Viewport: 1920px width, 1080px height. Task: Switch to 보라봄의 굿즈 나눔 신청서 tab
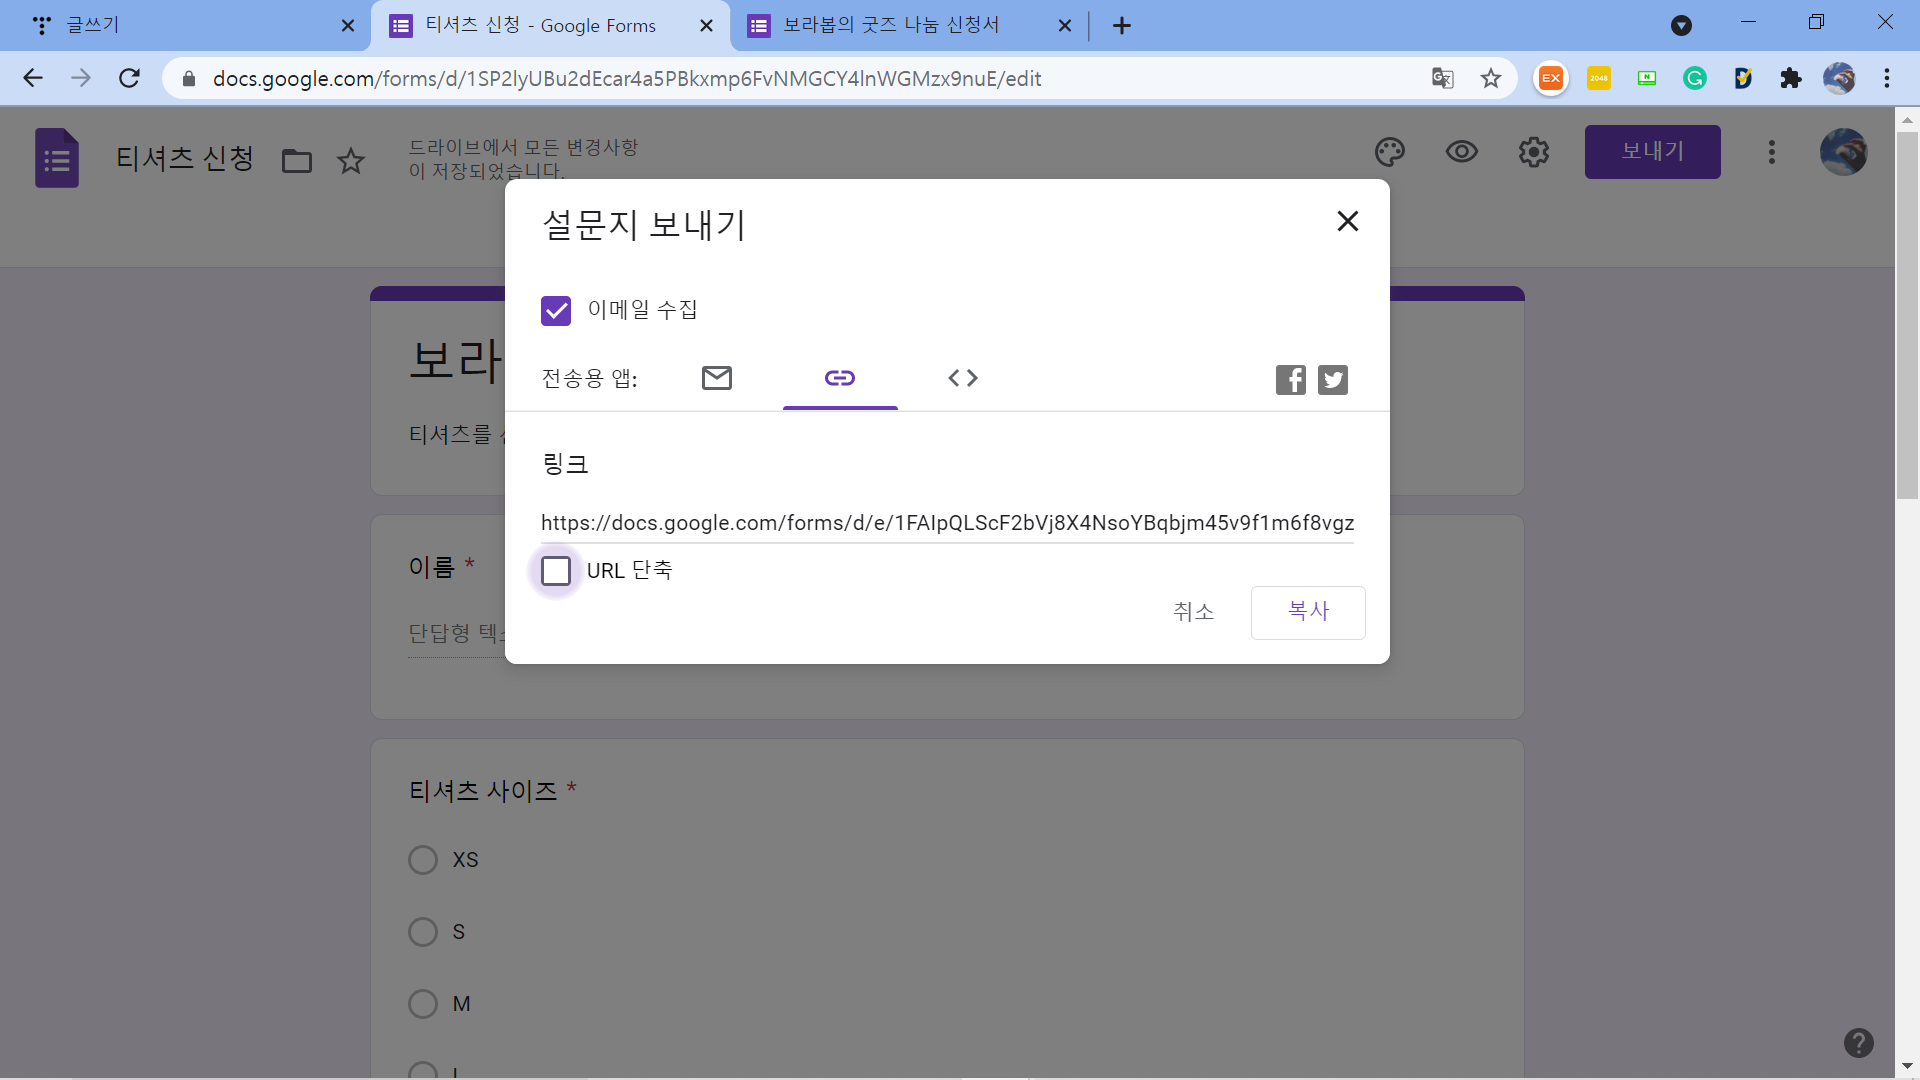coord(890,25)
